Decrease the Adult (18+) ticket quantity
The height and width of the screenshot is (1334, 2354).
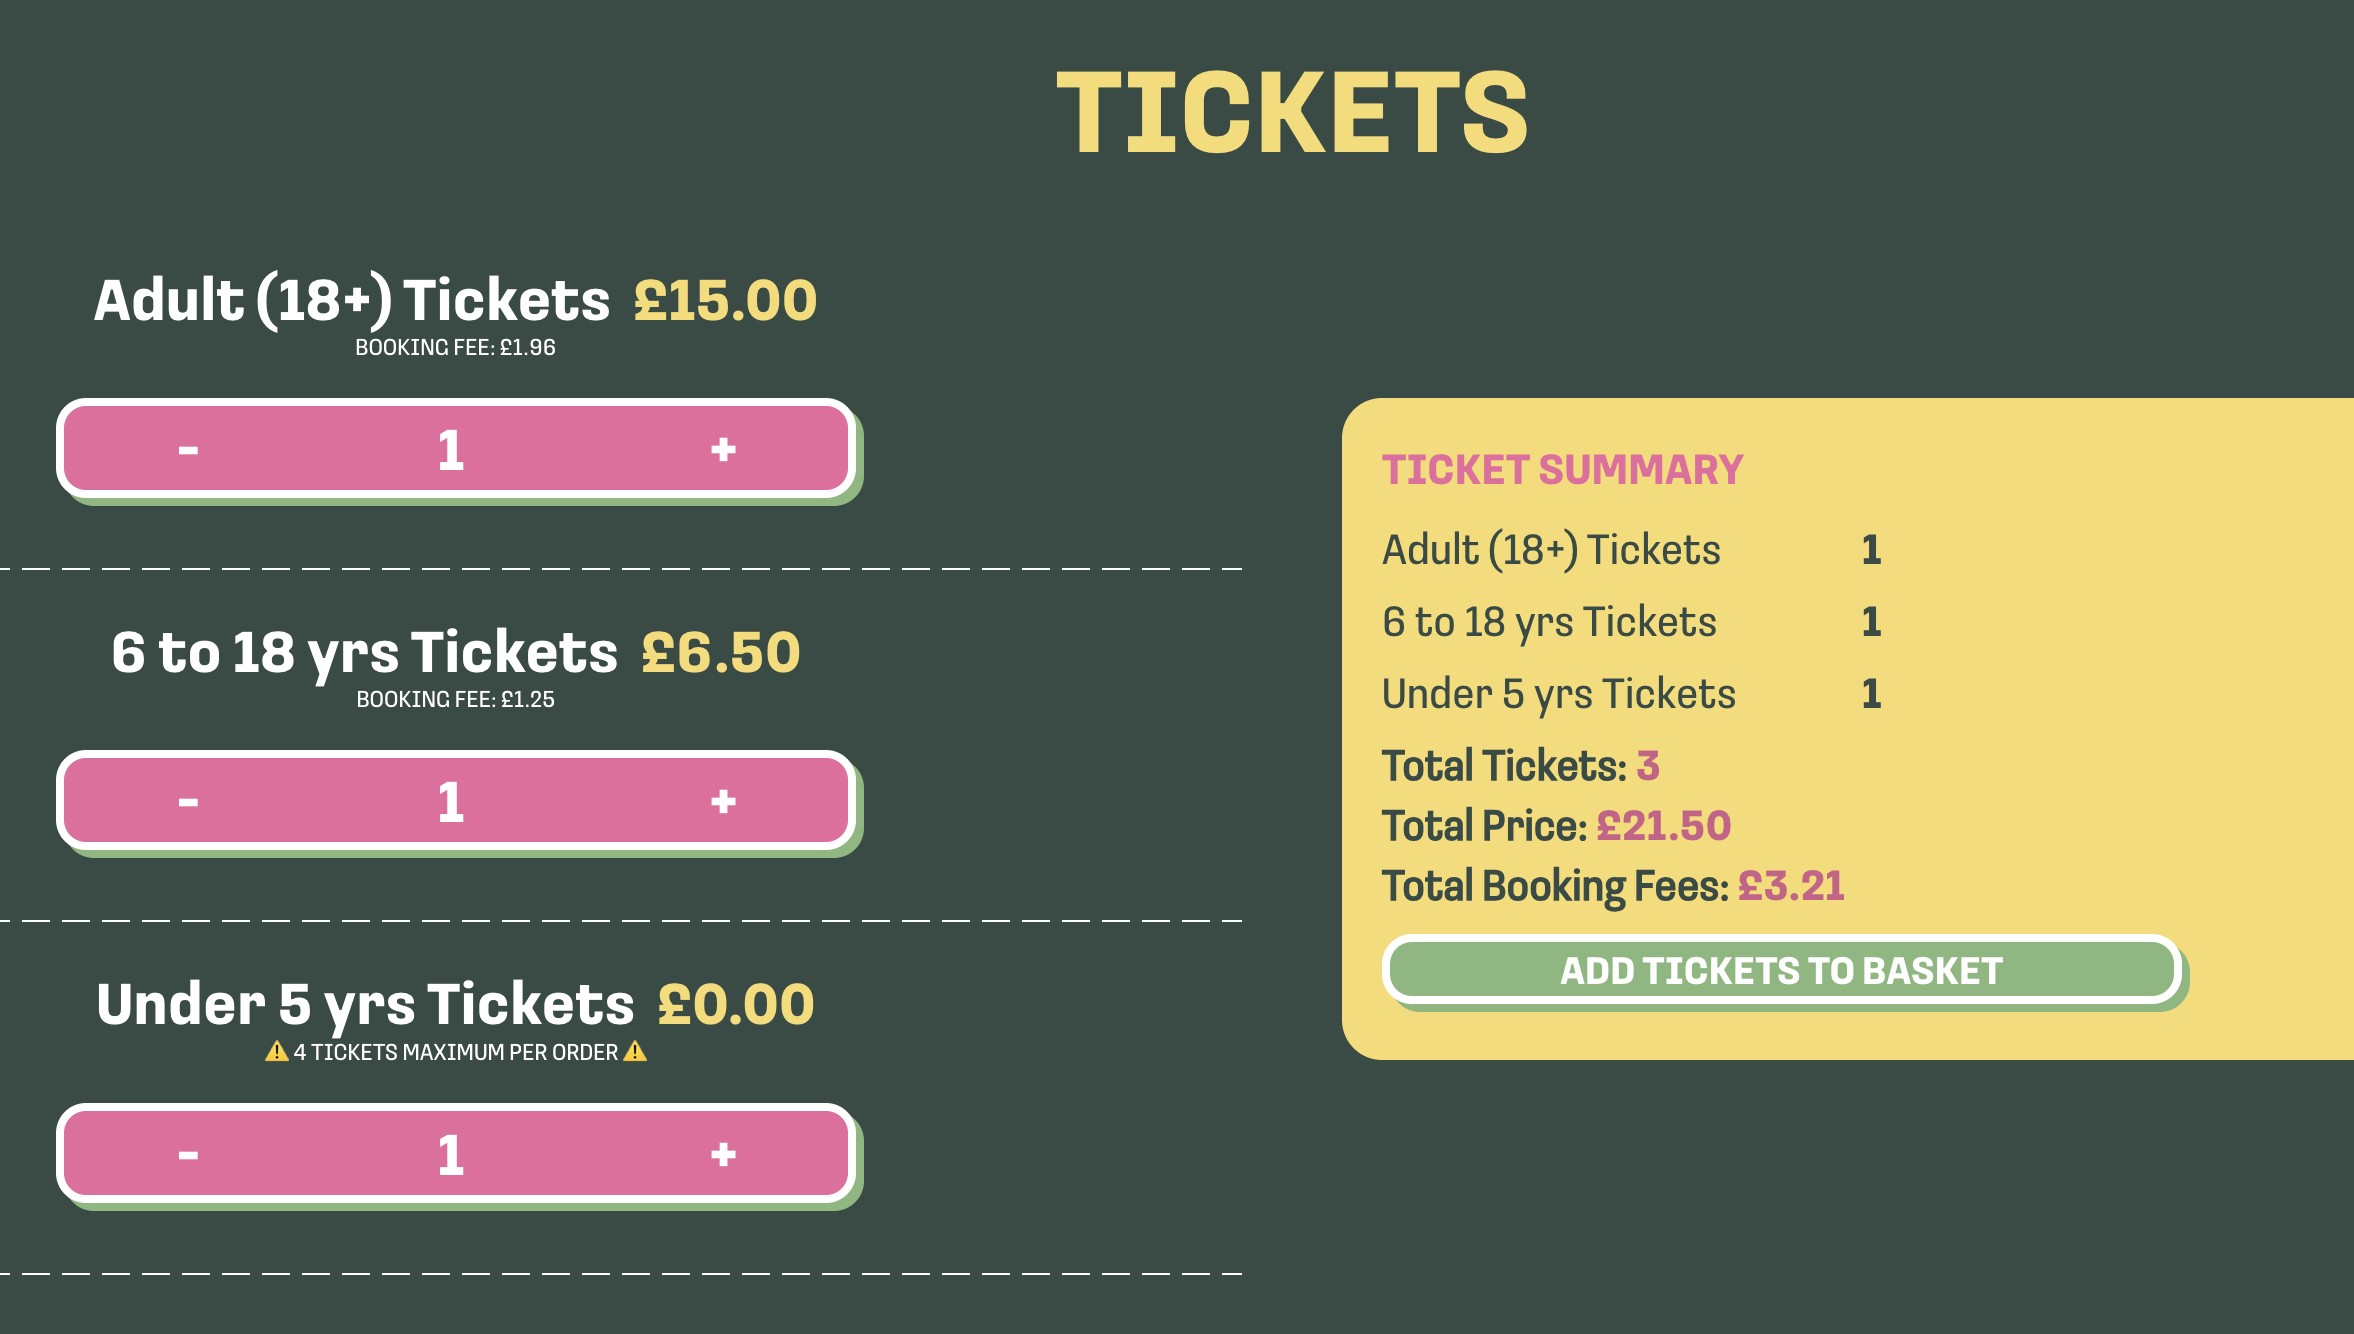point(188,450)
